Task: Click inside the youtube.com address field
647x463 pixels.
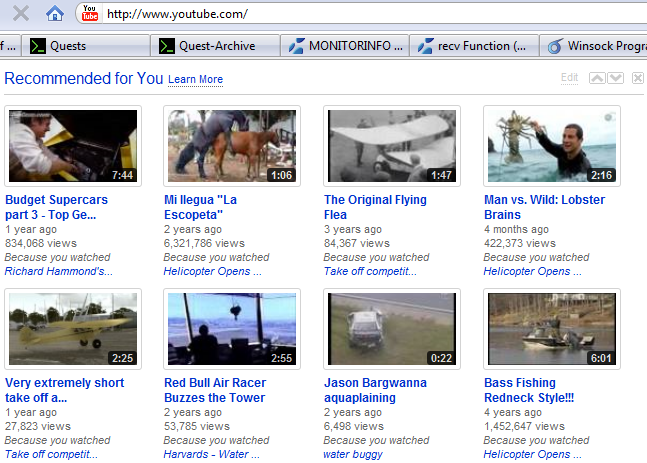Action: 370,14
